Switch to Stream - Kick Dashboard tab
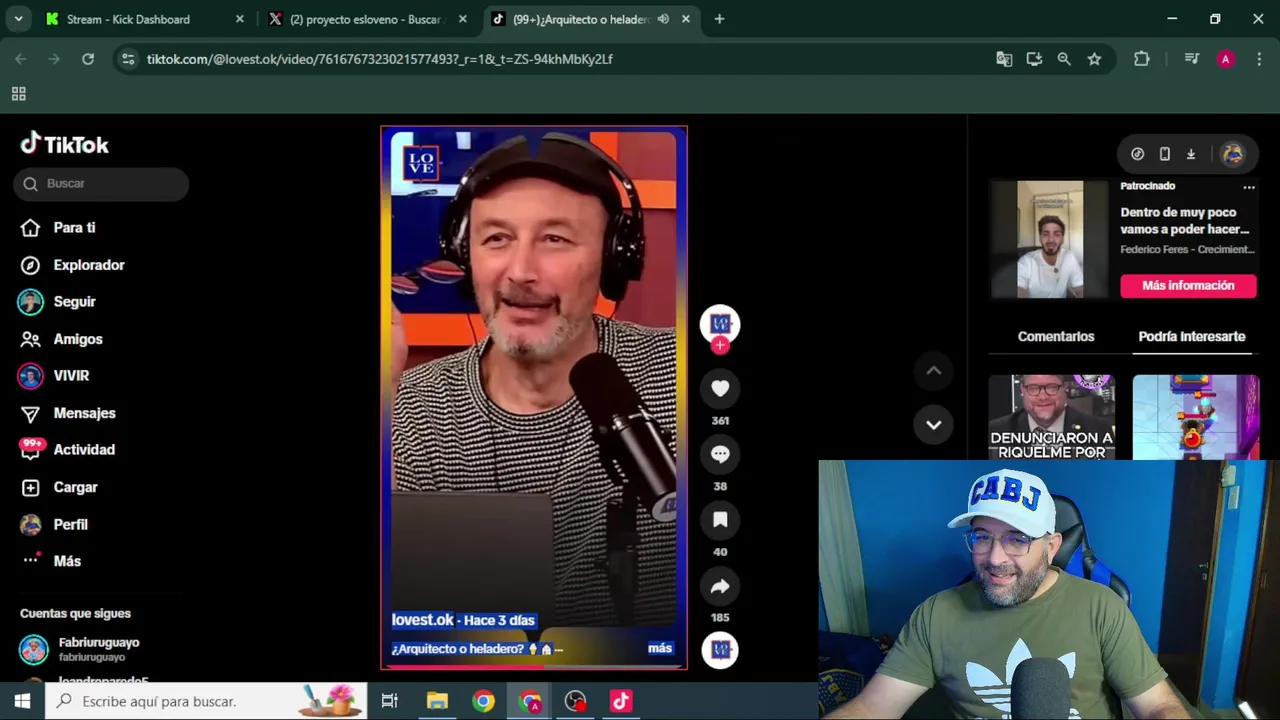Viewport: 1280px width, 720px height. click(x=127, y=19)
